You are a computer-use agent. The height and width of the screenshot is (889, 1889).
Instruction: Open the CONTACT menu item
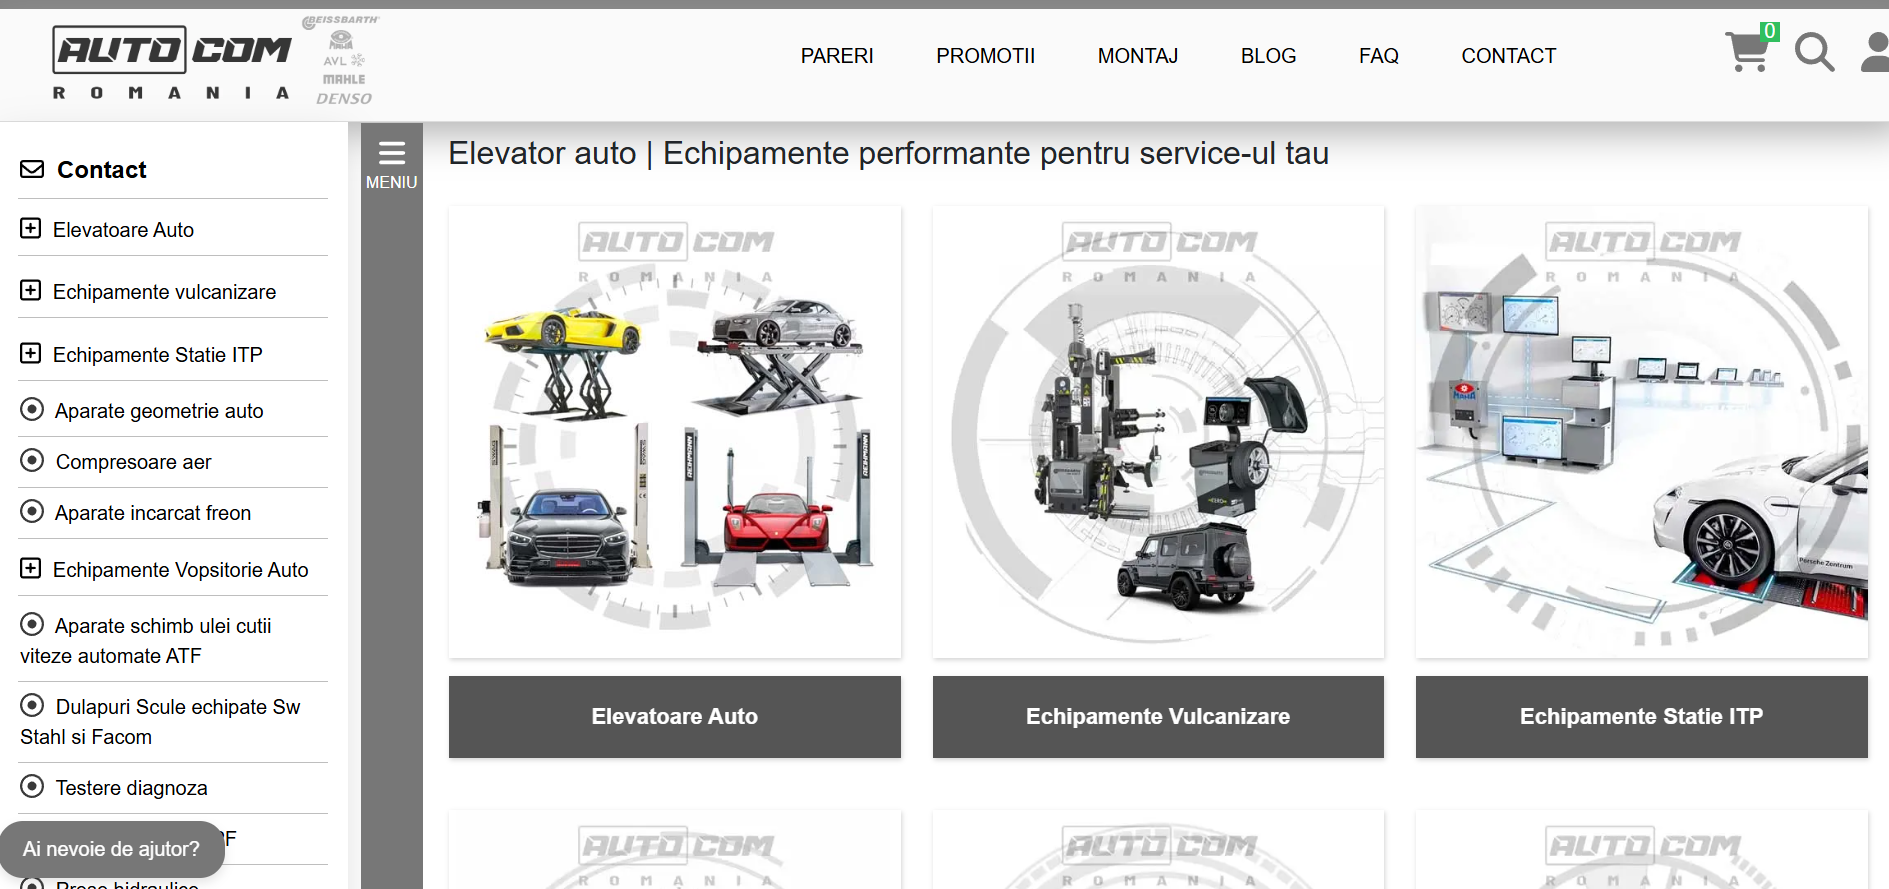(x=1508, y=56)
